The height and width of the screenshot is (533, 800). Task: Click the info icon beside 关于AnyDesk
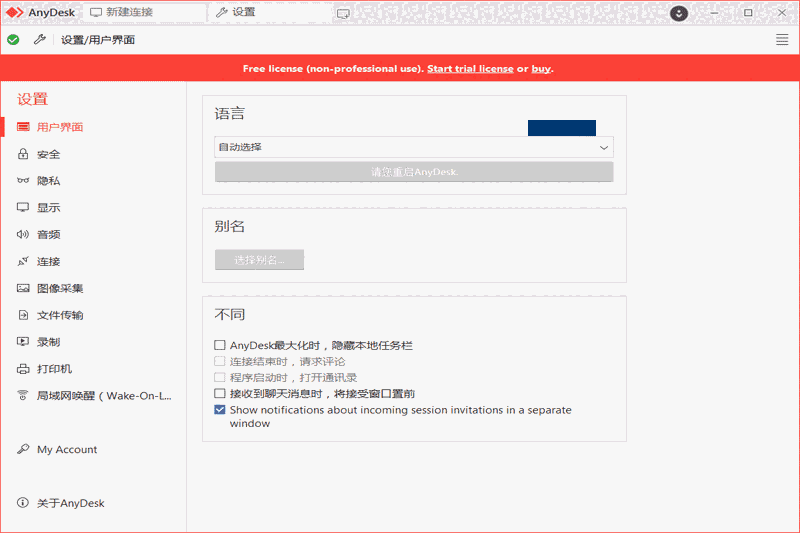pyautogui.click(x=23, y=503)
